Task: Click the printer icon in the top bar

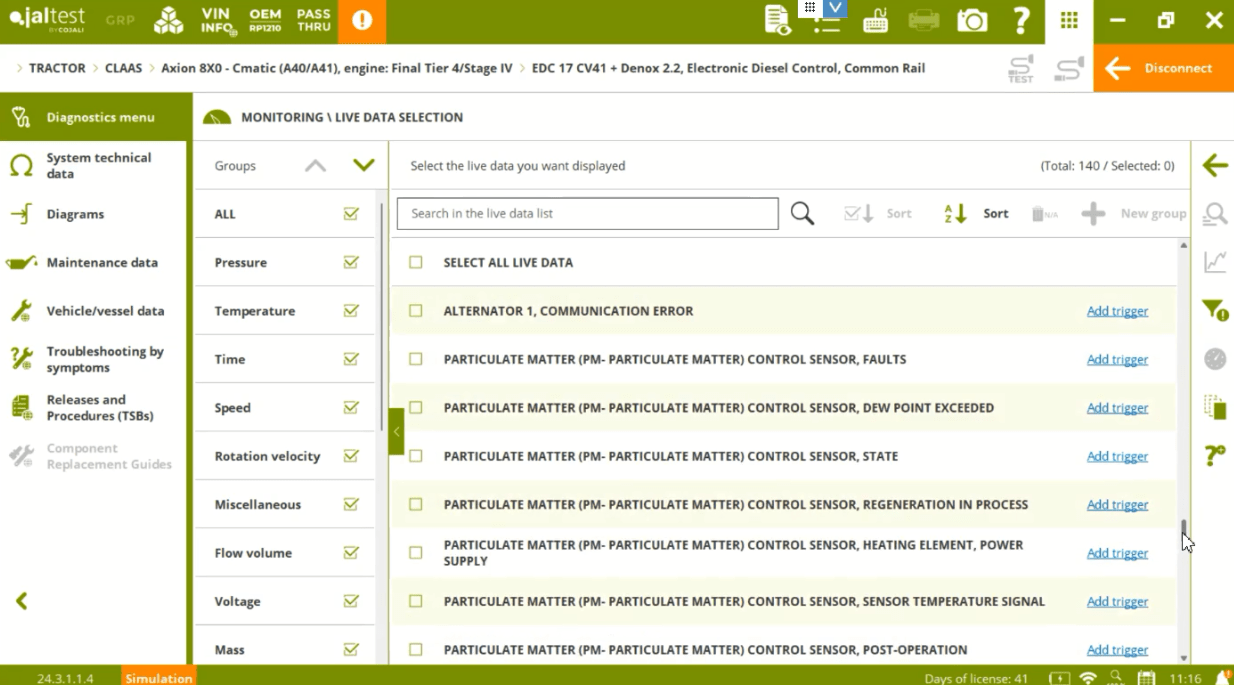Action: (x=924, y=21)
